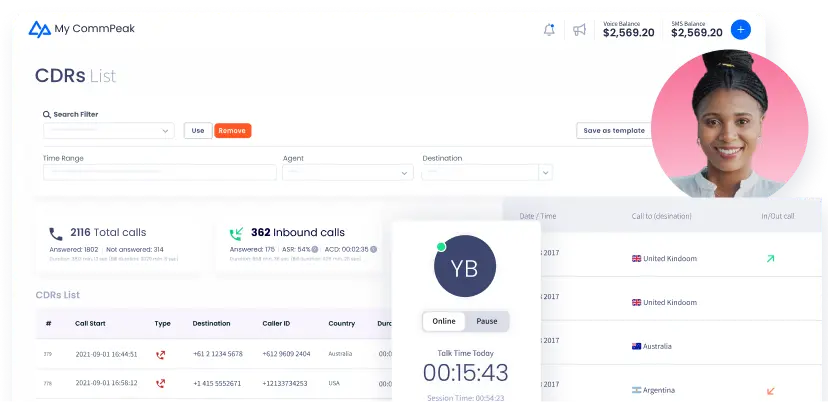Viewport: 828px width, 402px height.
Task: Click the Type column header
Action: click(x=163, y=323)
